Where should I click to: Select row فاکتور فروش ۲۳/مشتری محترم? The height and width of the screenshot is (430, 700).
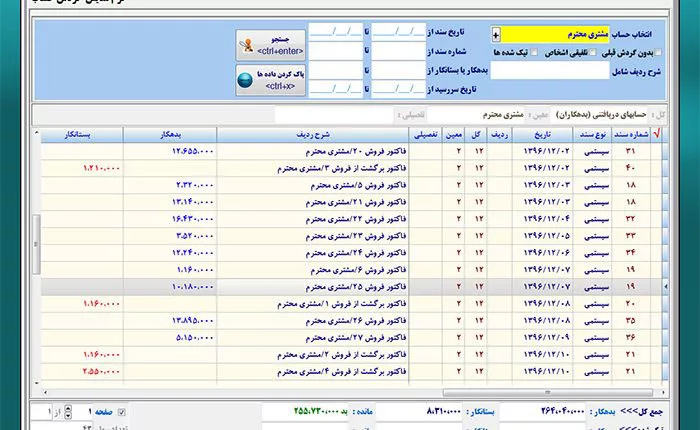[351, 236]
